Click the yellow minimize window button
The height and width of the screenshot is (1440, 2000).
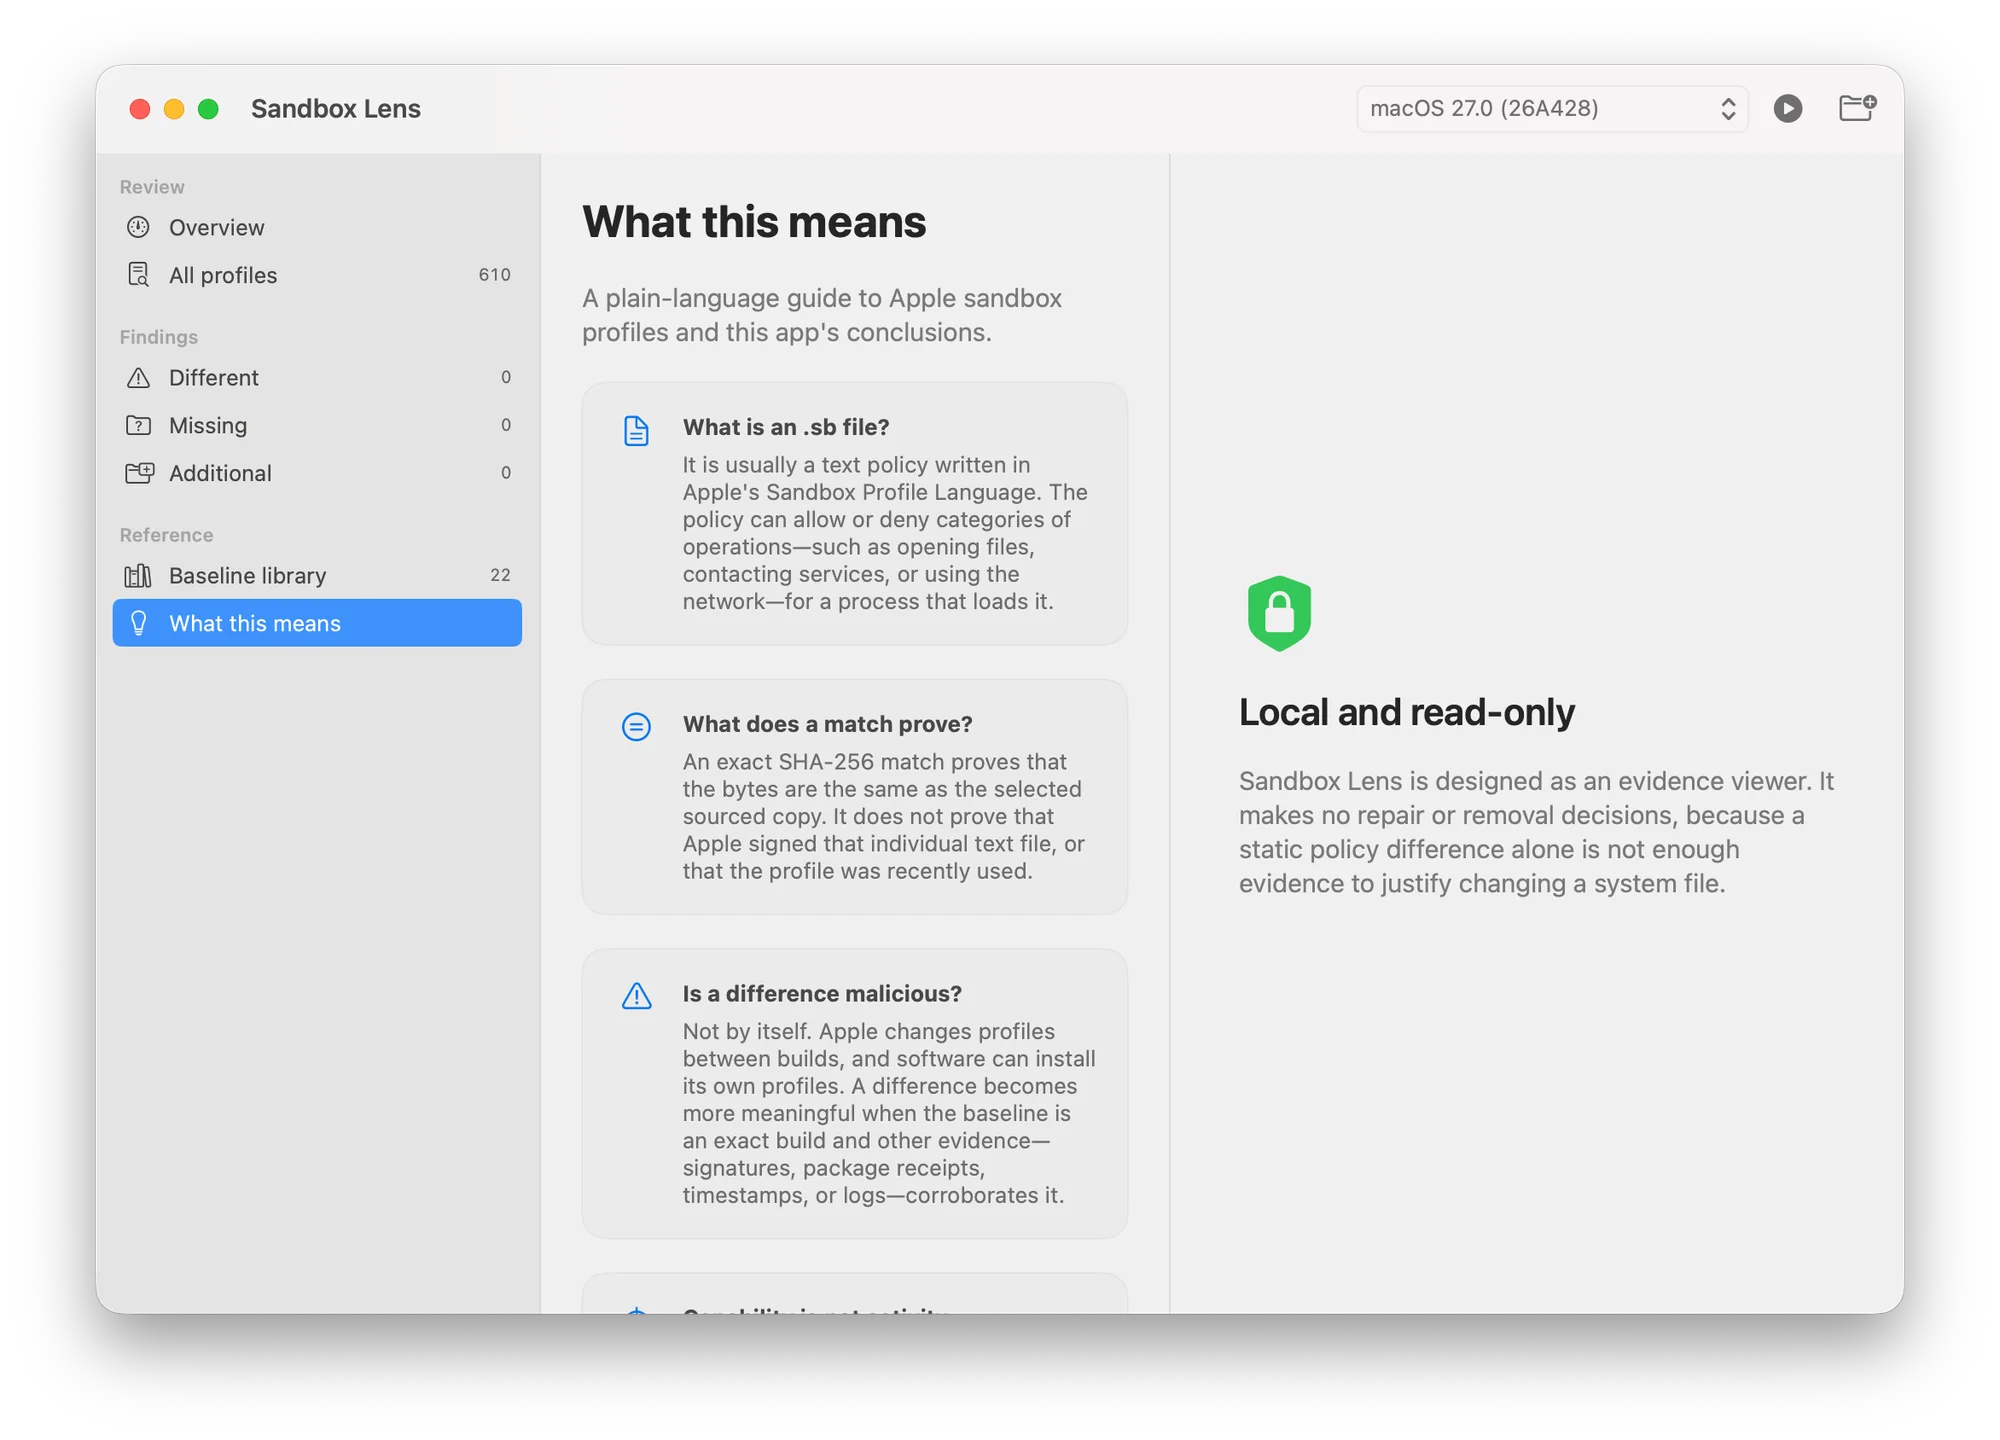click(174, 109)
